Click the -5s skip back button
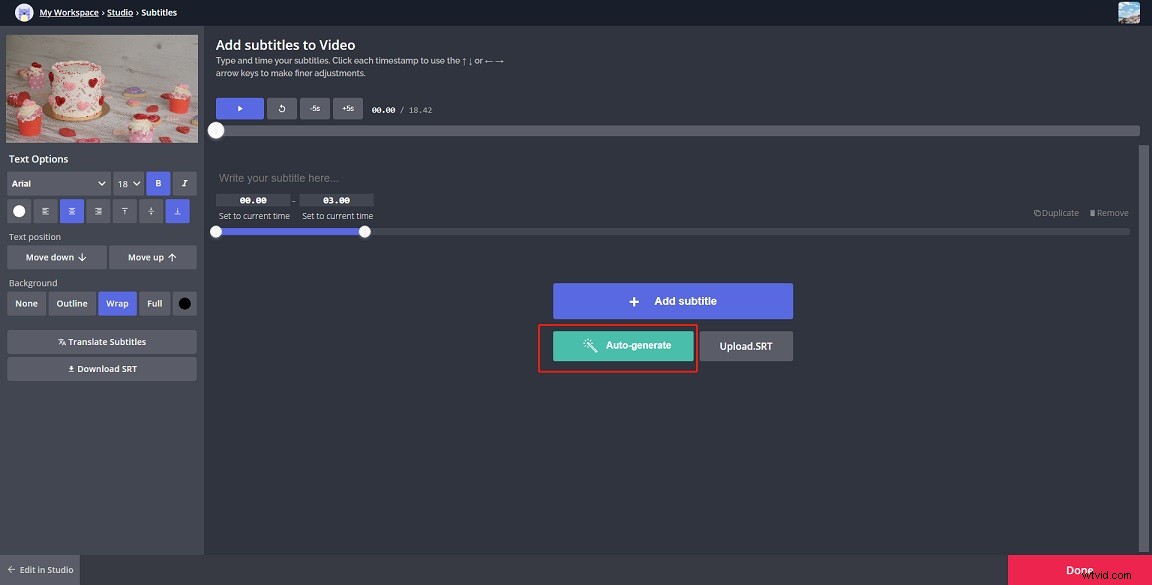This screenshot has height=585, width=1152. [x=314, y=108]
